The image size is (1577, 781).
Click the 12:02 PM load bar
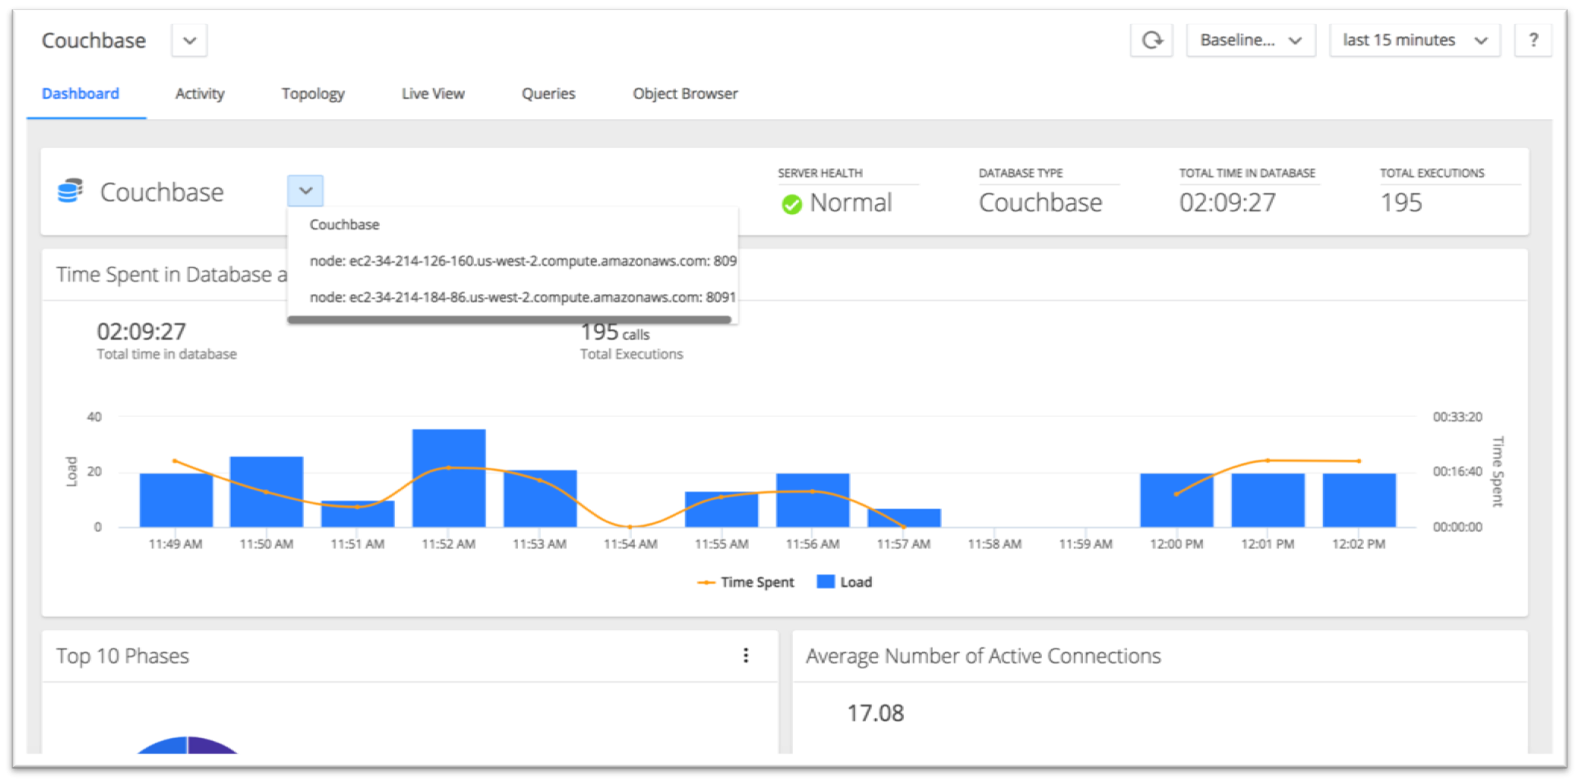click(x=1359, y=500)
